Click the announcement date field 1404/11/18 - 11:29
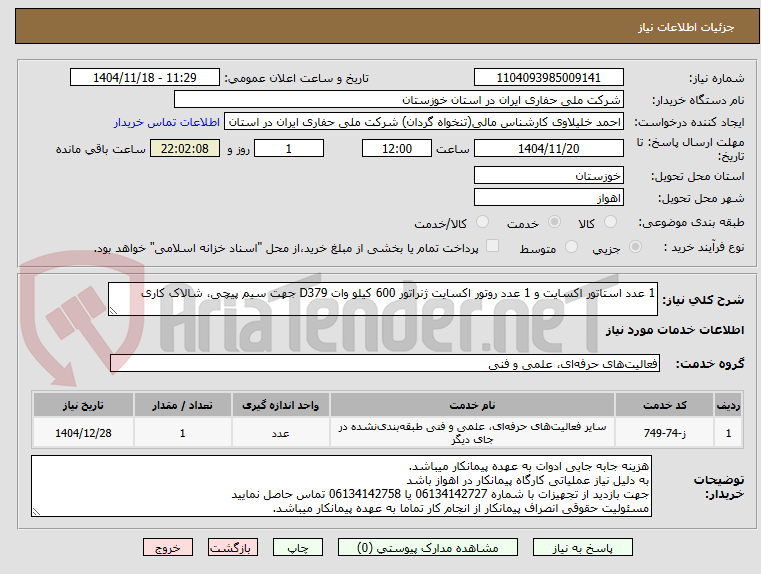The height and width of the screenshot is (574, 761). 145,78
